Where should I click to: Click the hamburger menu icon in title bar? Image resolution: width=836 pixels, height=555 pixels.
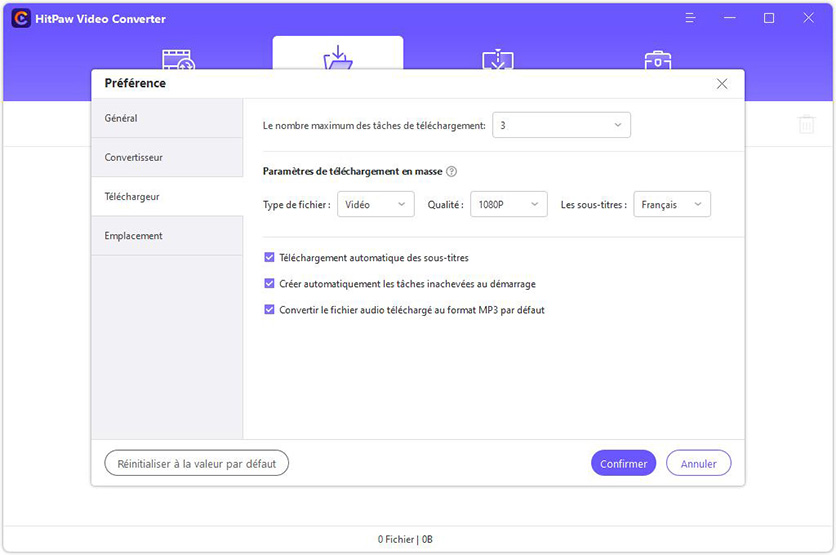(x=690, y=18)
